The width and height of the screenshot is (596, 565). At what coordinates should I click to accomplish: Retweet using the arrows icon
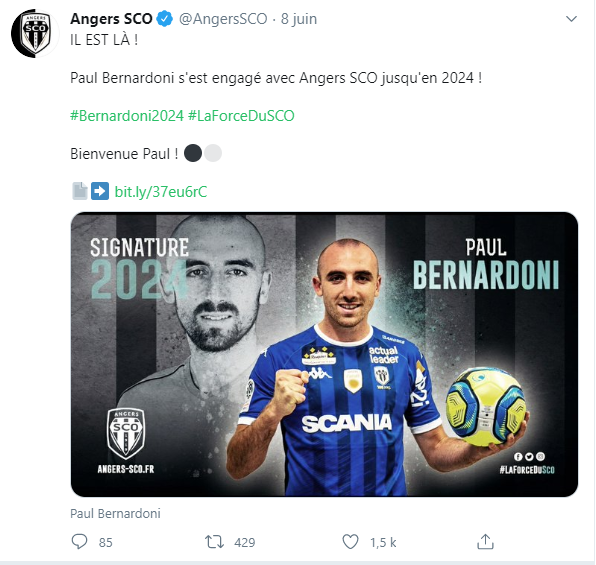tap(214, 542)
